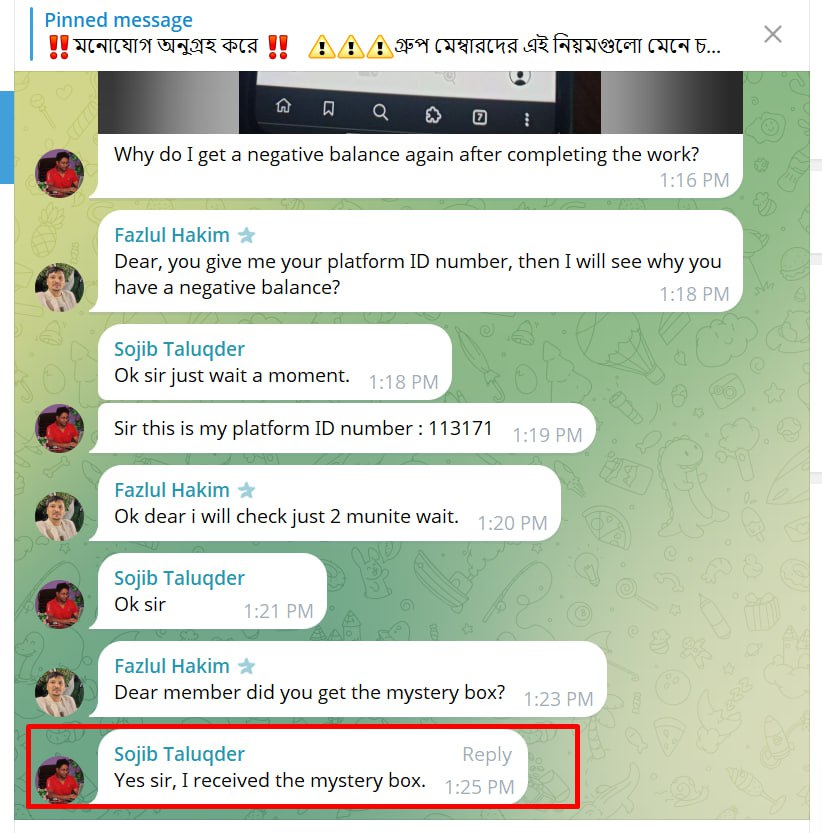Image resolution: width=822 pixels, height=833 pixels.
Task: Click the tab counter icon showing 7
Action: point(479,117)
